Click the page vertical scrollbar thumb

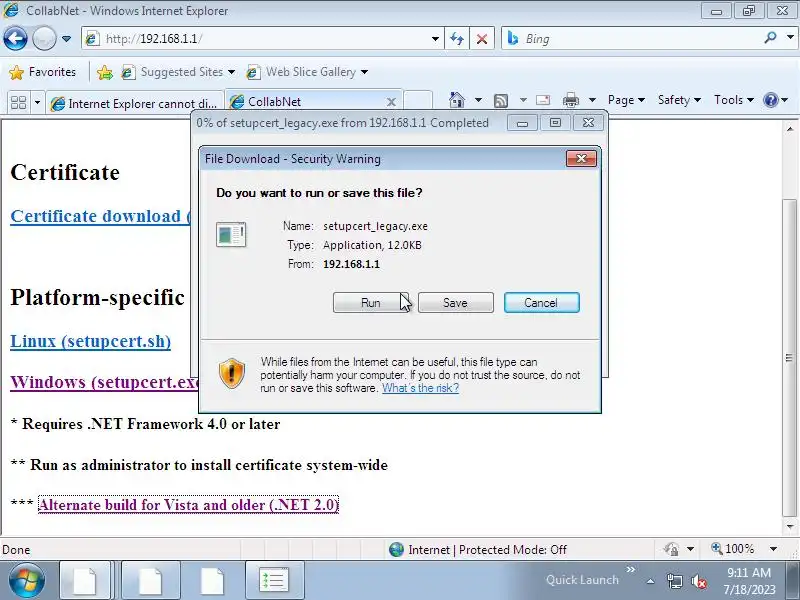pyautogui.click(x=790, y=357)
